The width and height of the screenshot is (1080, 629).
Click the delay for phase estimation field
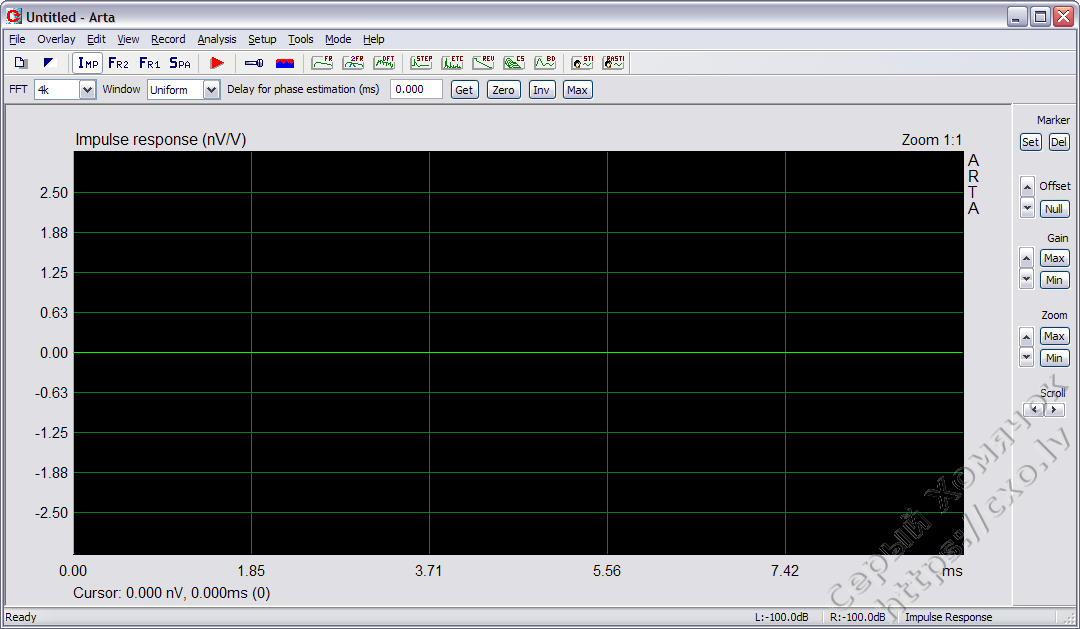click(416, 89)
